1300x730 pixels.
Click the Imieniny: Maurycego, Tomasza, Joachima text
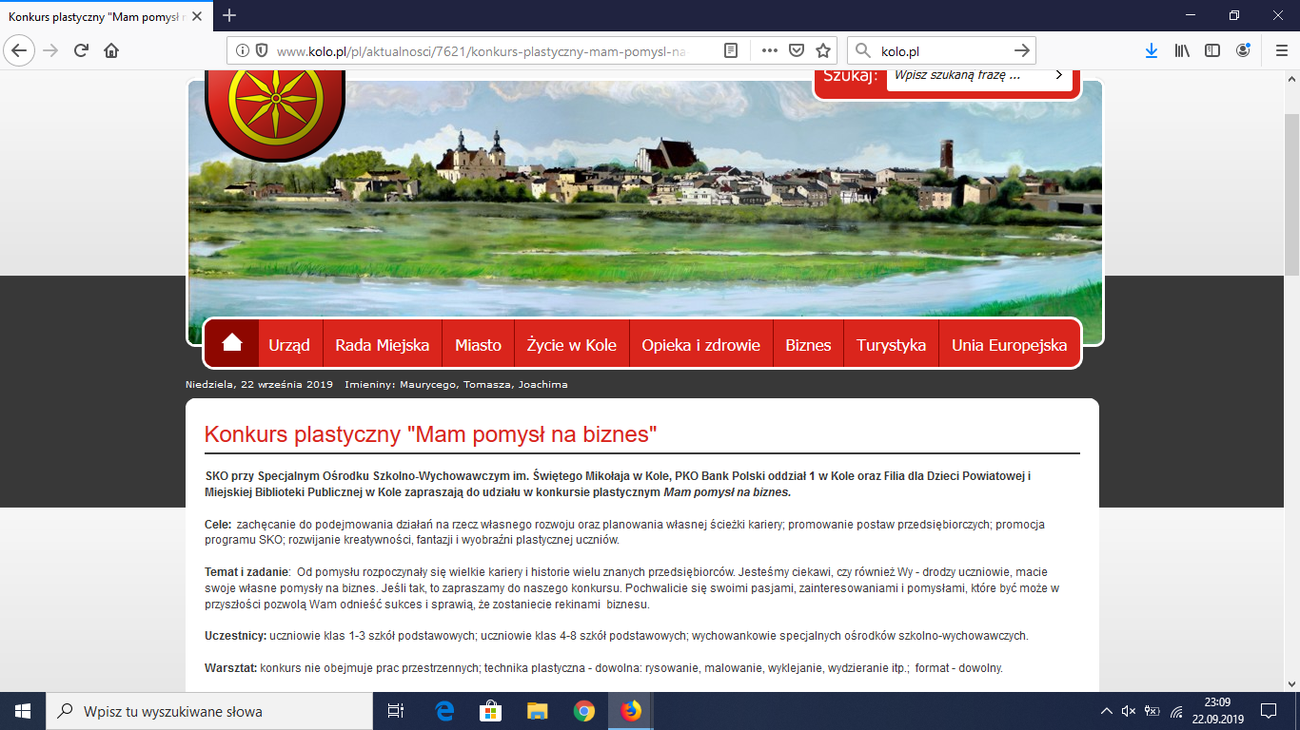(456, 384)
